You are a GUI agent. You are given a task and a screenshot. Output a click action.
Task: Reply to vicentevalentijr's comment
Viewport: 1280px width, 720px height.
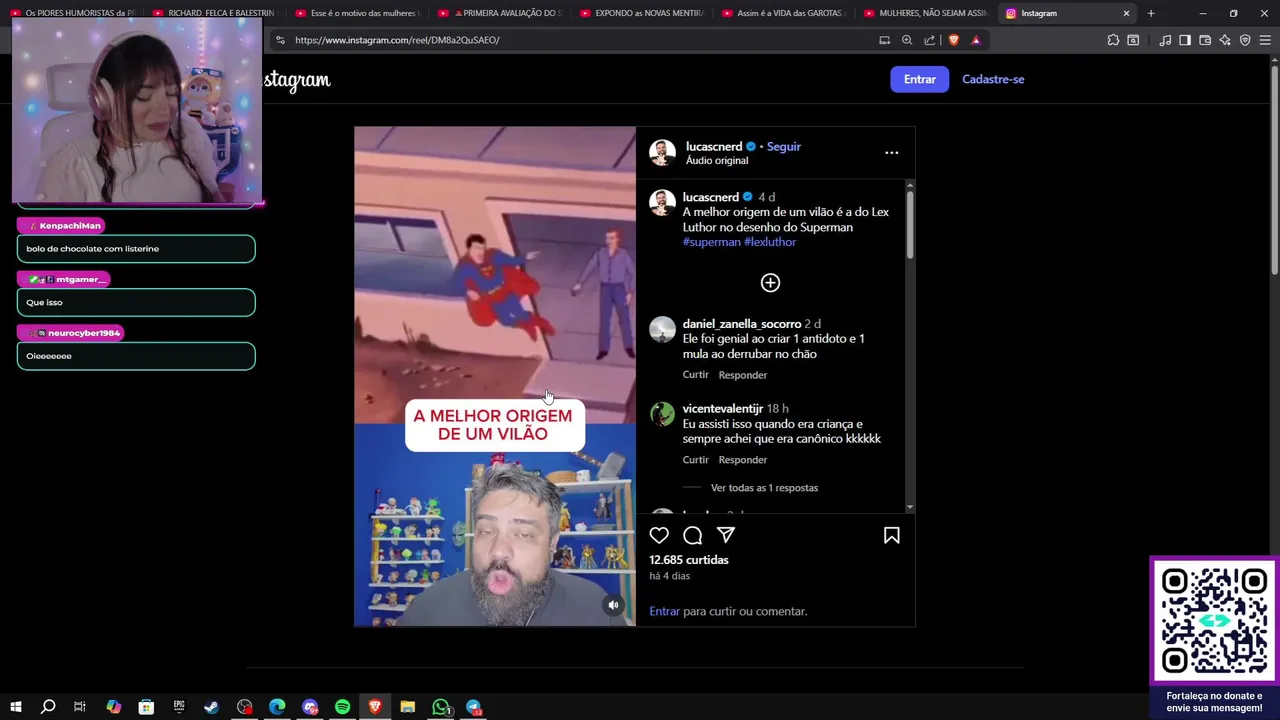click(743, 460)
